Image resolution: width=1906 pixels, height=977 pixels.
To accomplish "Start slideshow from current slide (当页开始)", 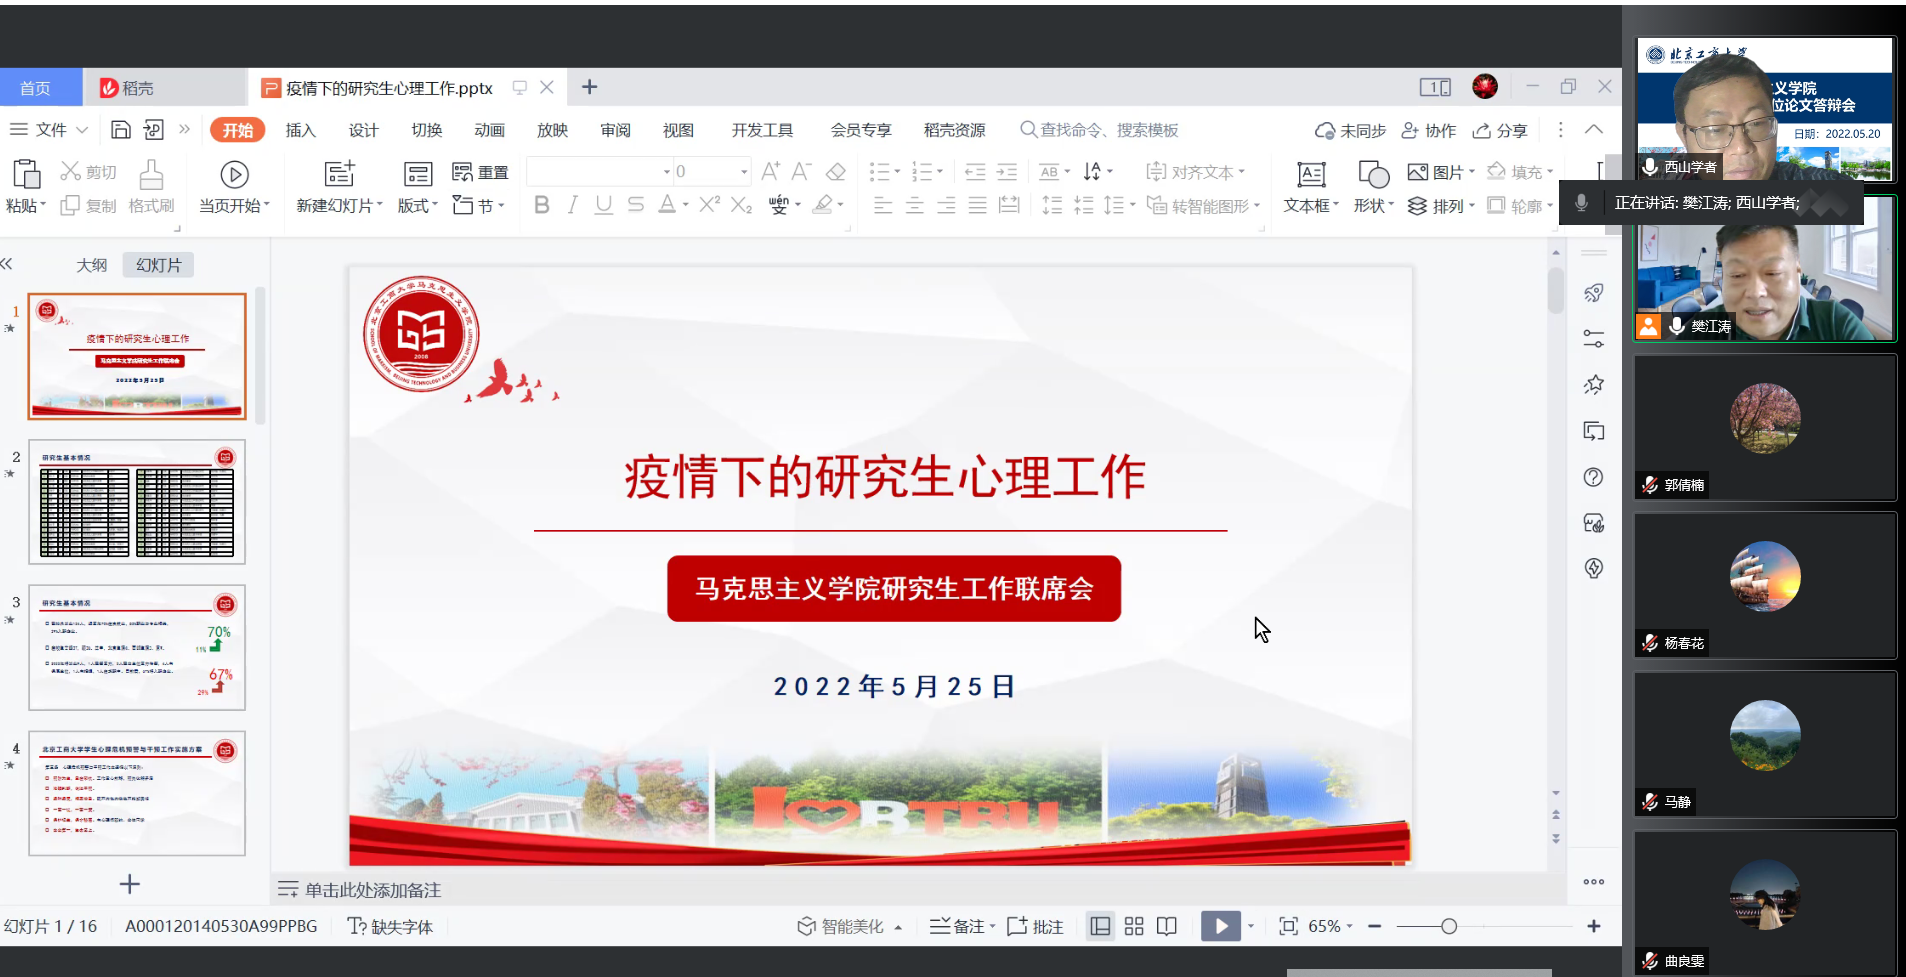I will (x=234, y=176).
